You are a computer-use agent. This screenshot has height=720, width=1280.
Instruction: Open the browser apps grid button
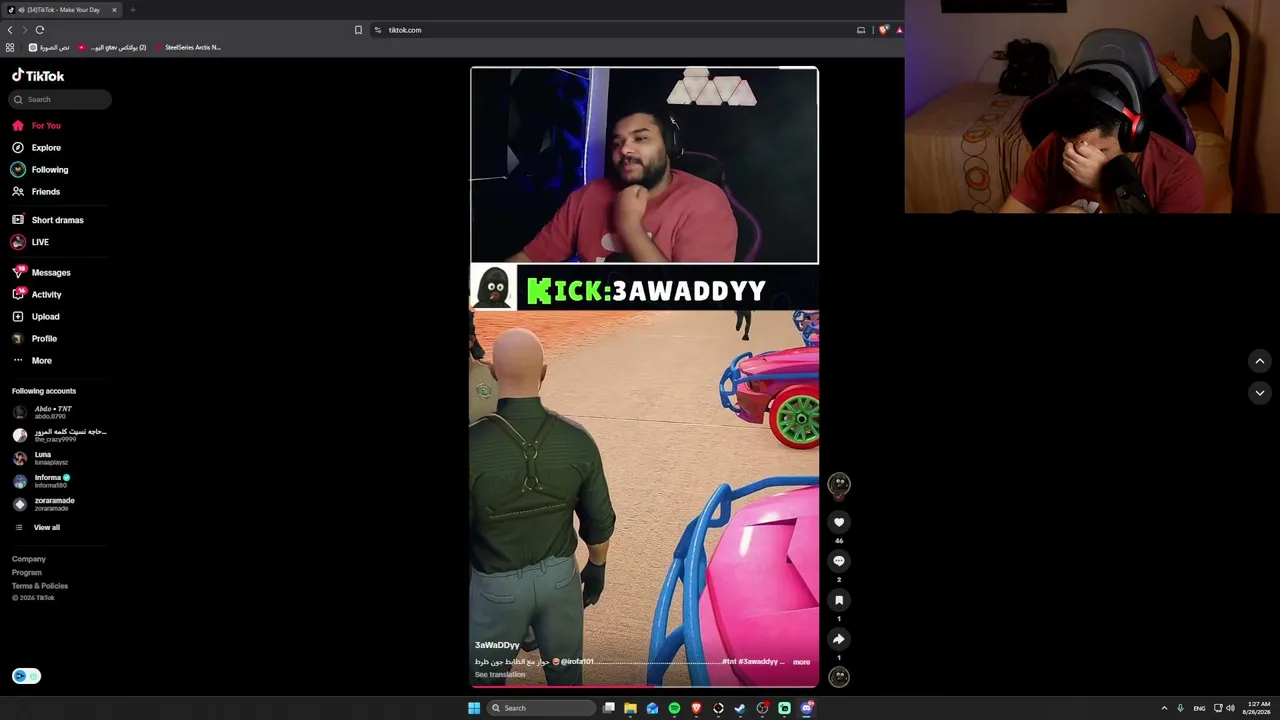[10, 47]
